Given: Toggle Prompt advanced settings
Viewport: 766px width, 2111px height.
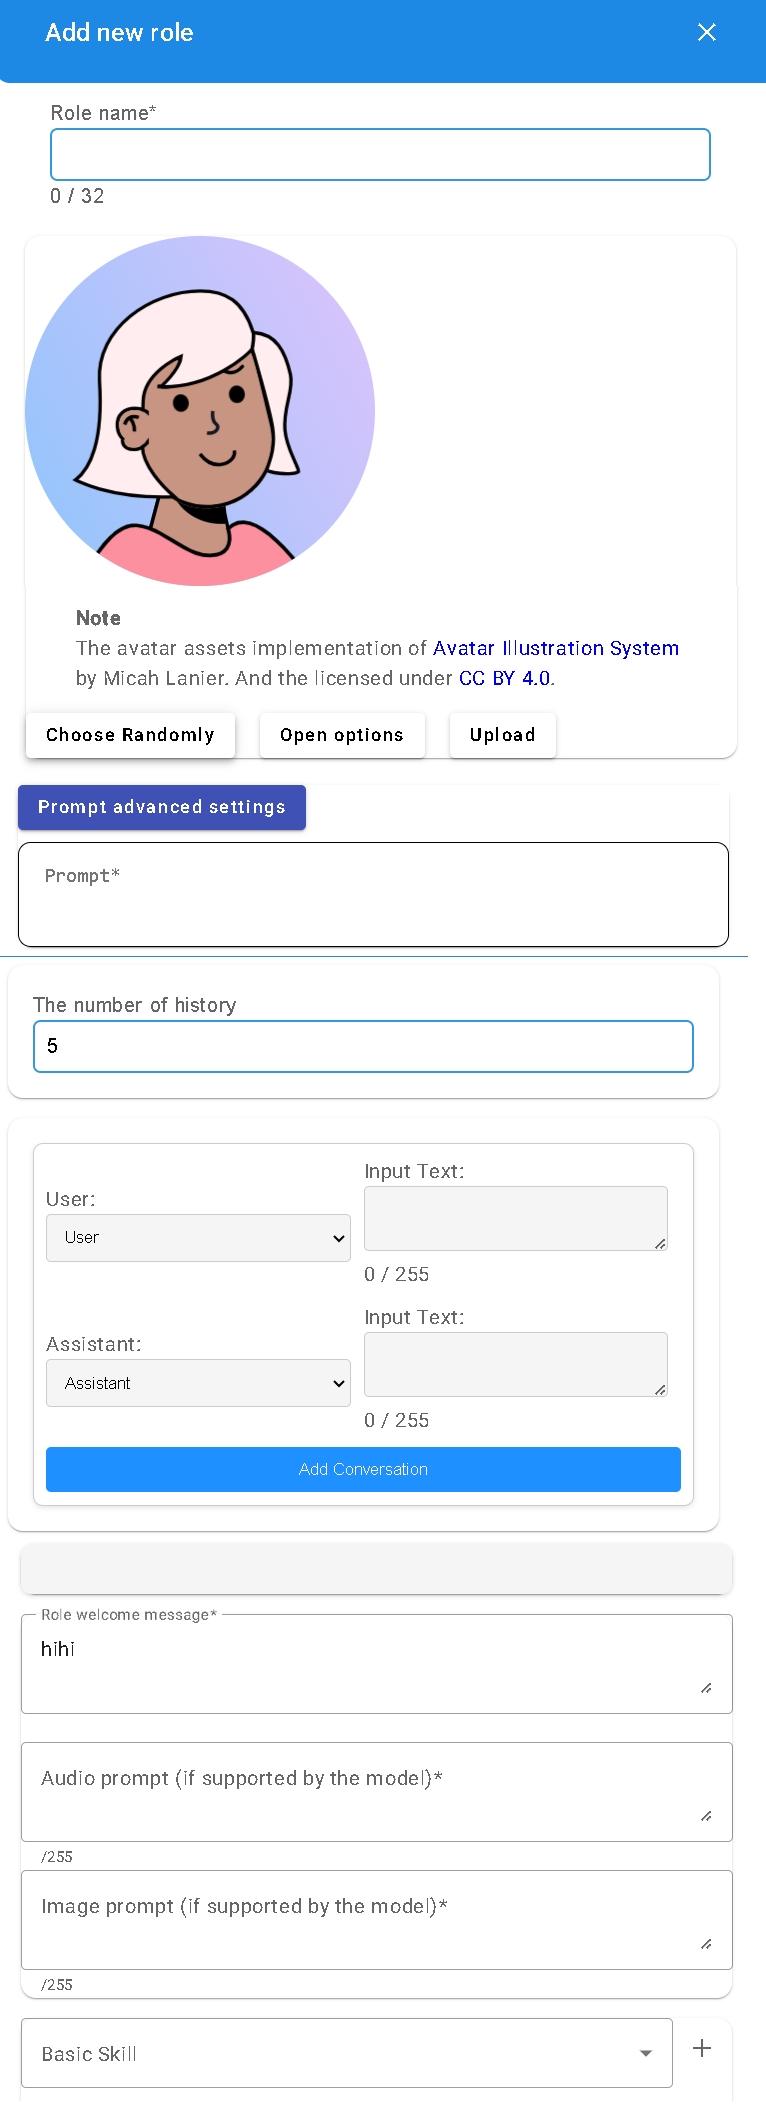Looking at the screenshot, I should [162, 807].
